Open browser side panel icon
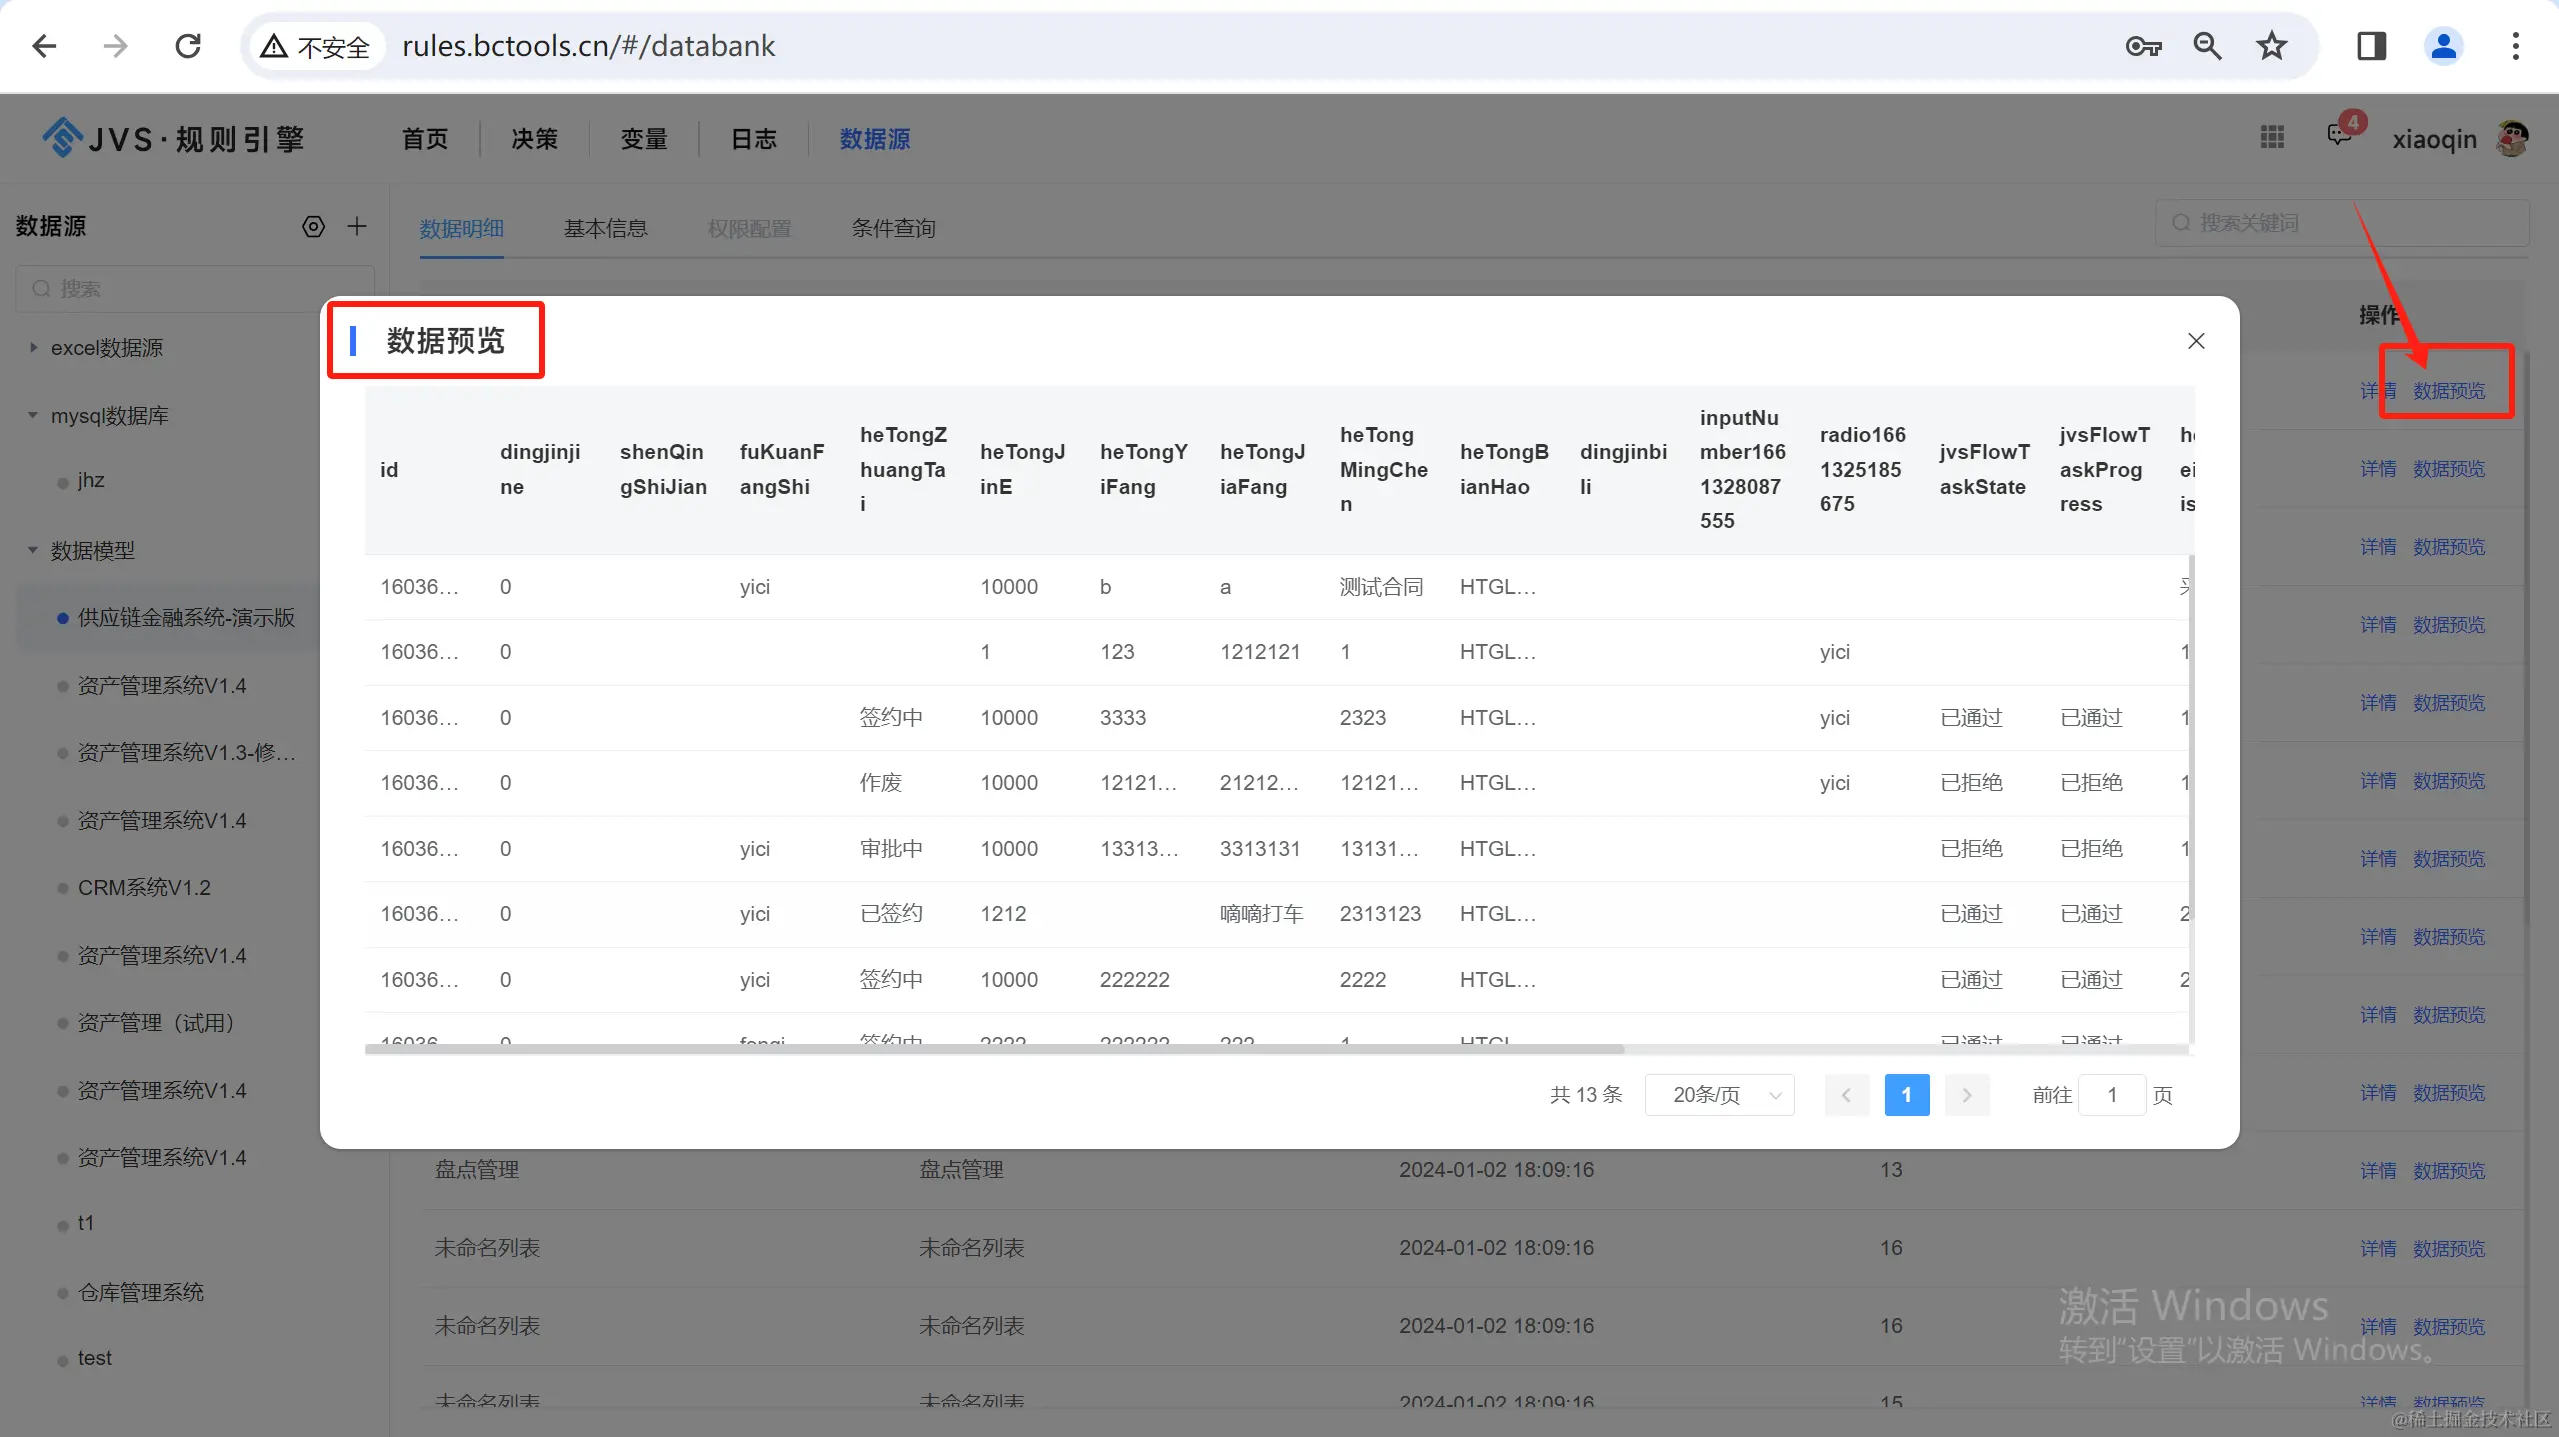Viewport: 2559px width, 1437px height. pos(2371,46)
